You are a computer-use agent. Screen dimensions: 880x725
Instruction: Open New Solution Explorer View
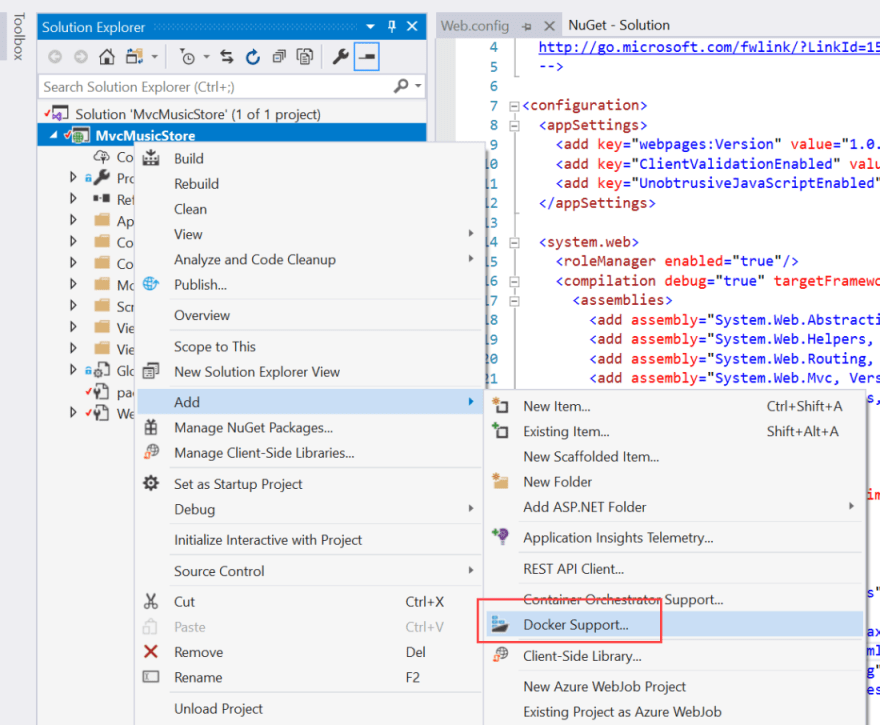click(310, 372)
